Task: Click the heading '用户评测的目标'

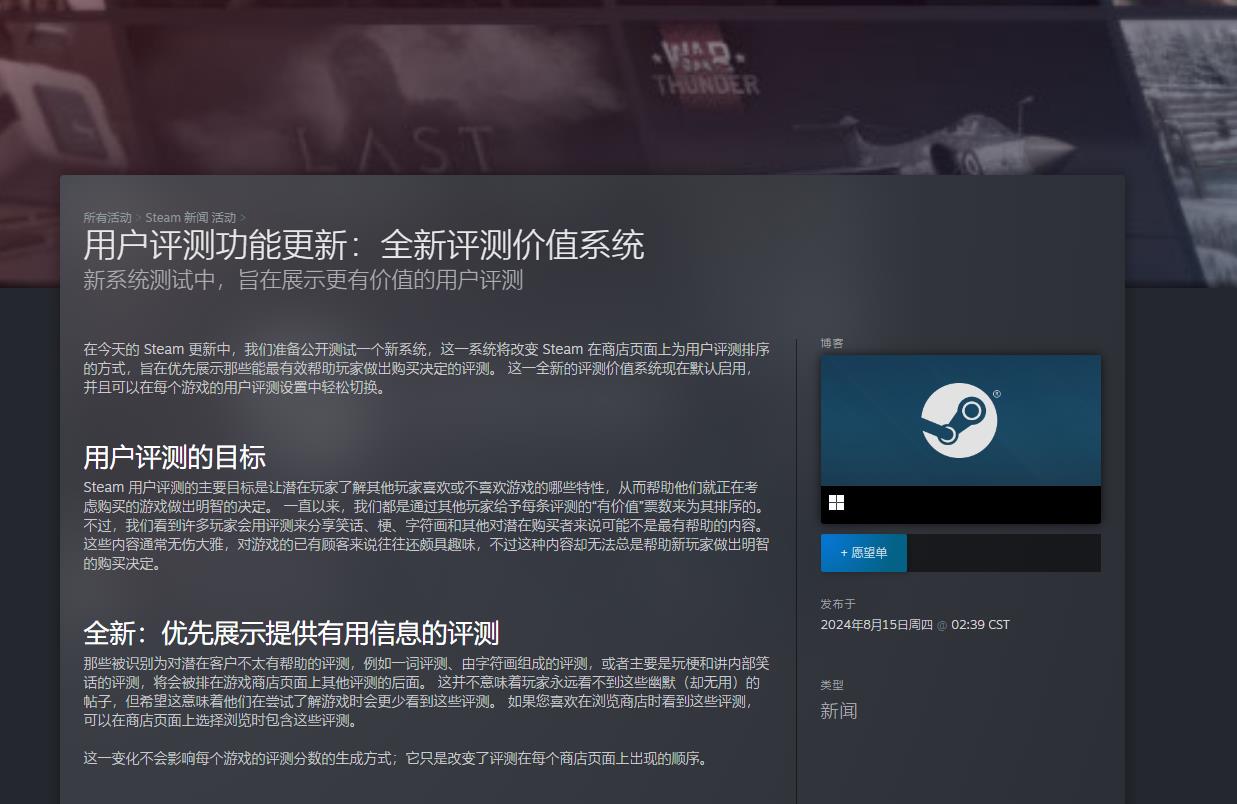Action: (174, 458)
